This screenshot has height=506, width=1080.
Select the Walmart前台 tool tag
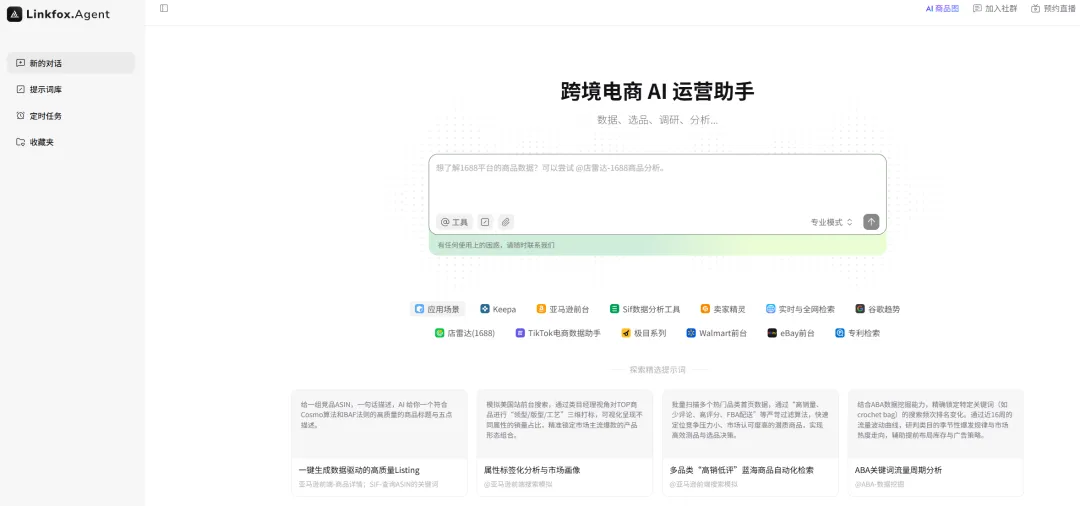click(x=716, y=333)
